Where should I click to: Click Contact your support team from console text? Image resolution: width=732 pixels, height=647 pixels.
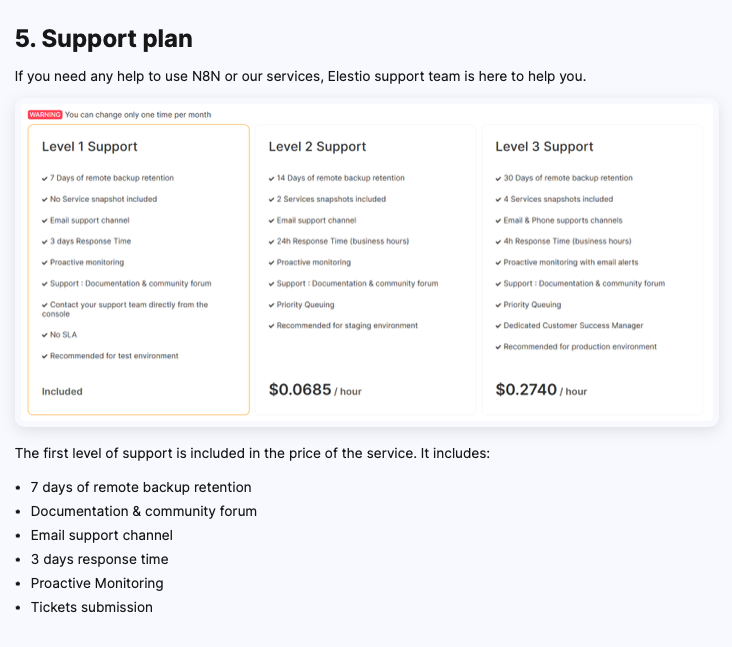click(125, 309)
